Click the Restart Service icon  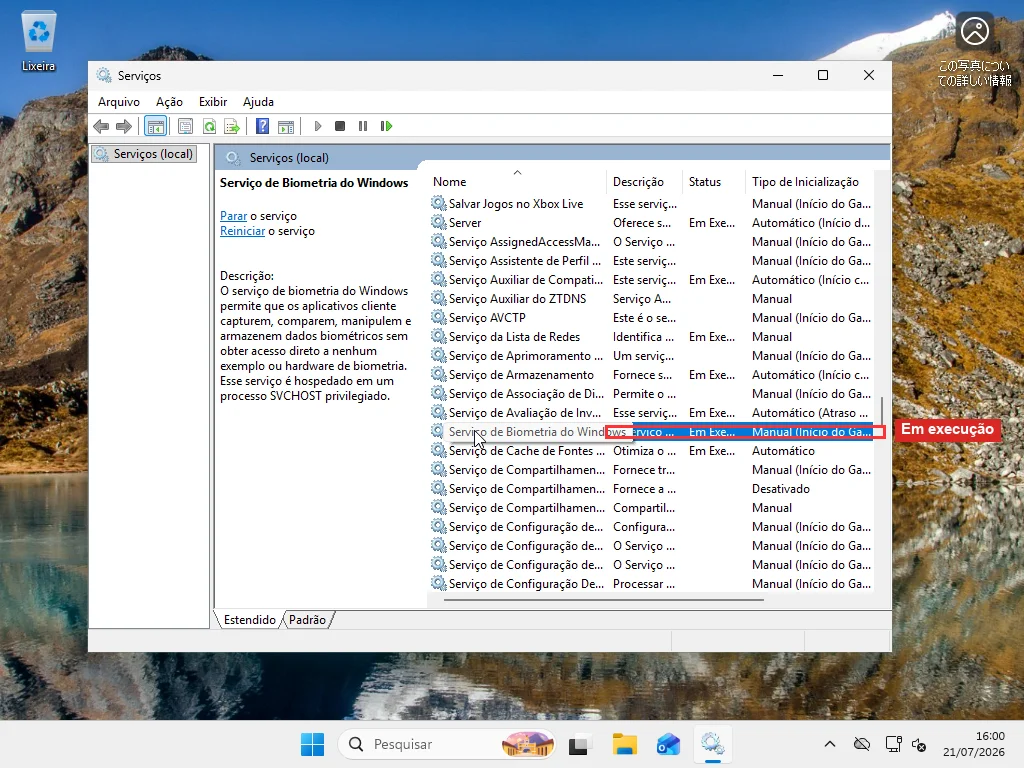click(x=387, y=126)
